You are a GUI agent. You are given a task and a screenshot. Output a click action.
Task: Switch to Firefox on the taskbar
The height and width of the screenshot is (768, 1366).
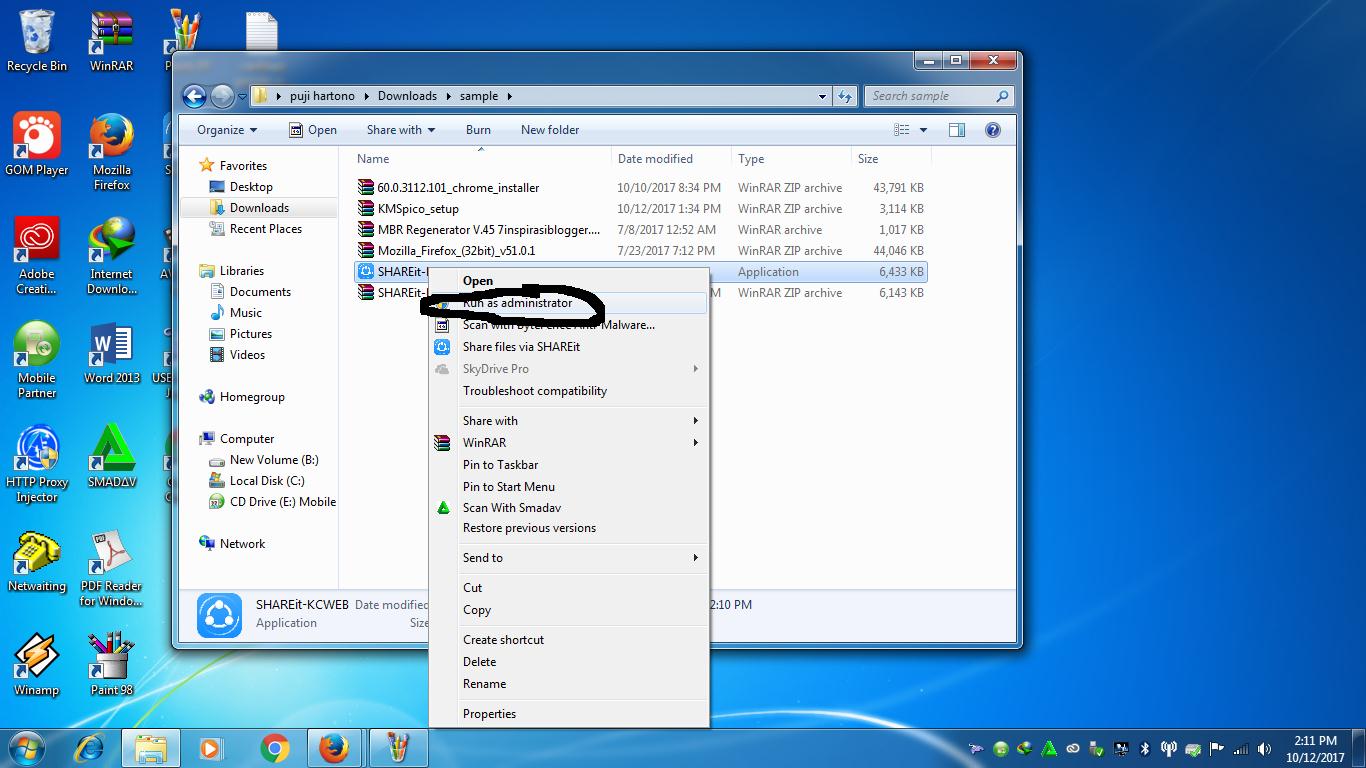(334, 747)
